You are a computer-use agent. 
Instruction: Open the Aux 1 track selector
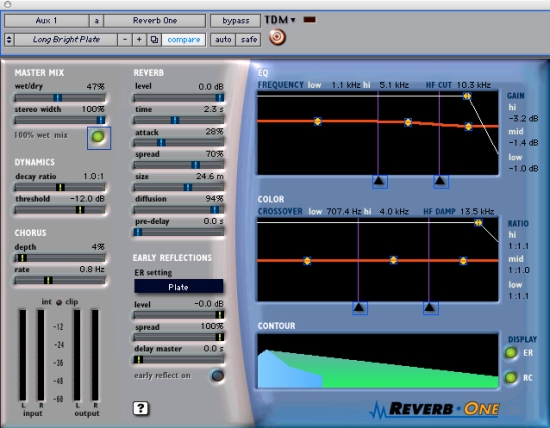coord(46,21)
